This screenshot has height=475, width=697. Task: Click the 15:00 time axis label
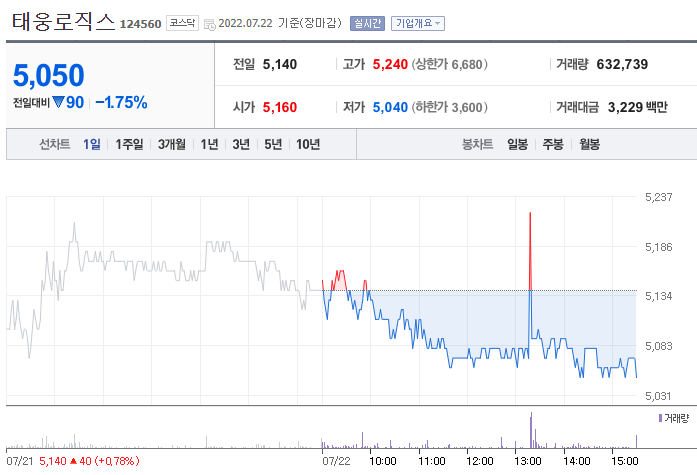625,461
